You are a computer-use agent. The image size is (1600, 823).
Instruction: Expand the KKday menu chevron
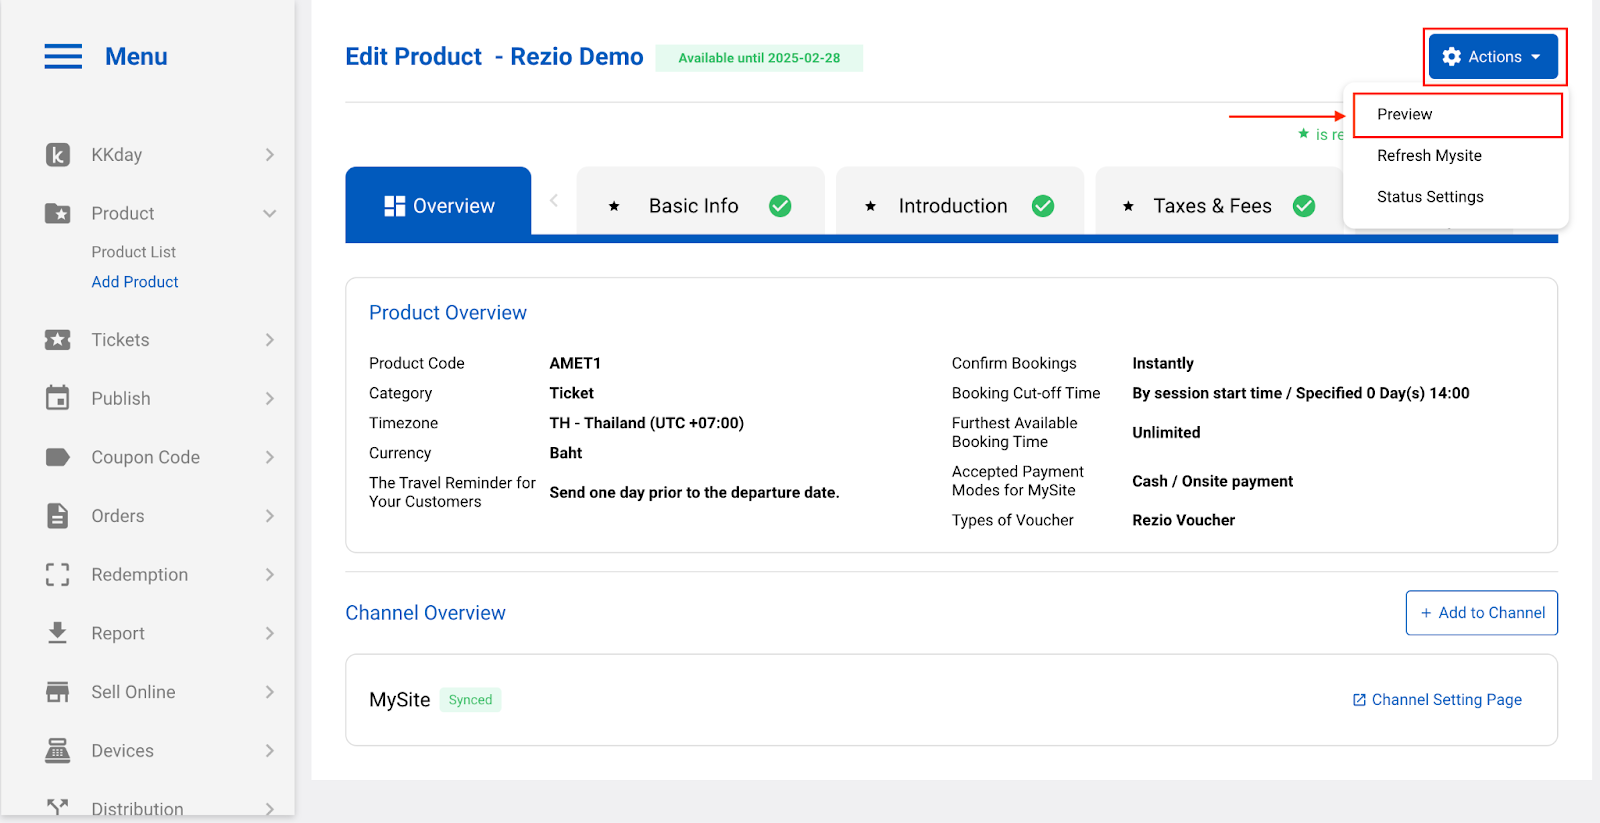click(x=270, y=155)
